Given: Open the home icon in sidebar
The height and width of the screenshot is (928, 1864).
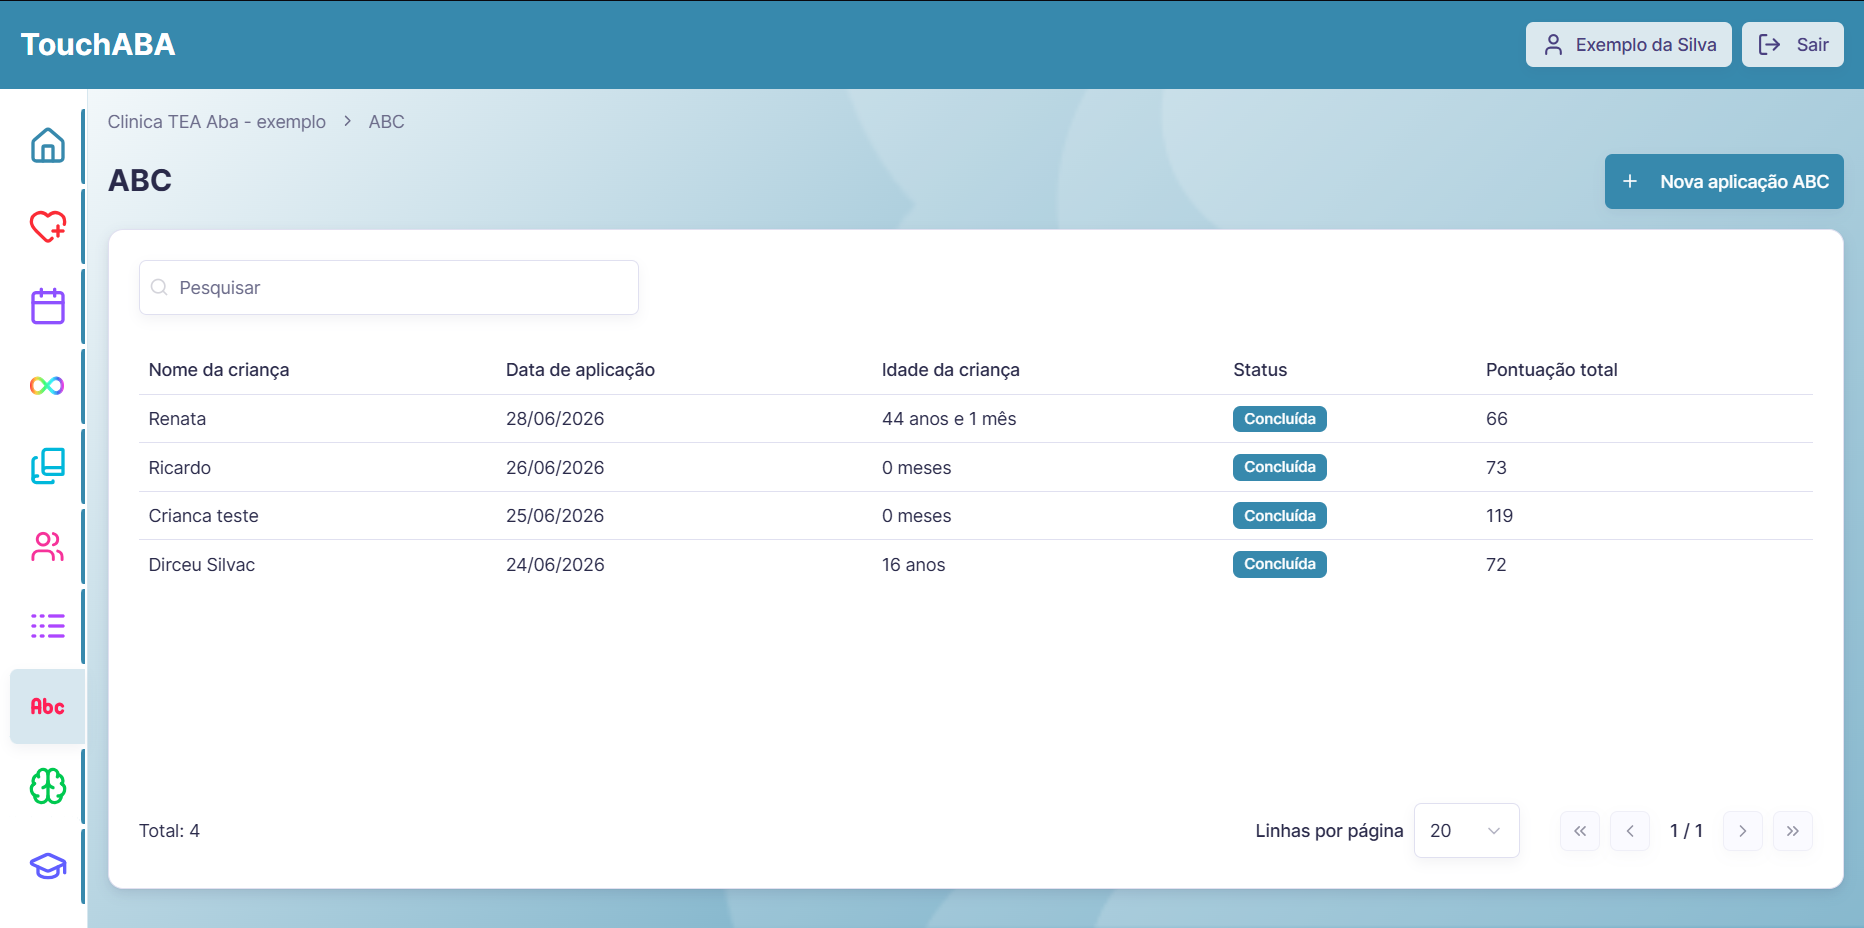Looking at the screenshot, I should 47,146.
